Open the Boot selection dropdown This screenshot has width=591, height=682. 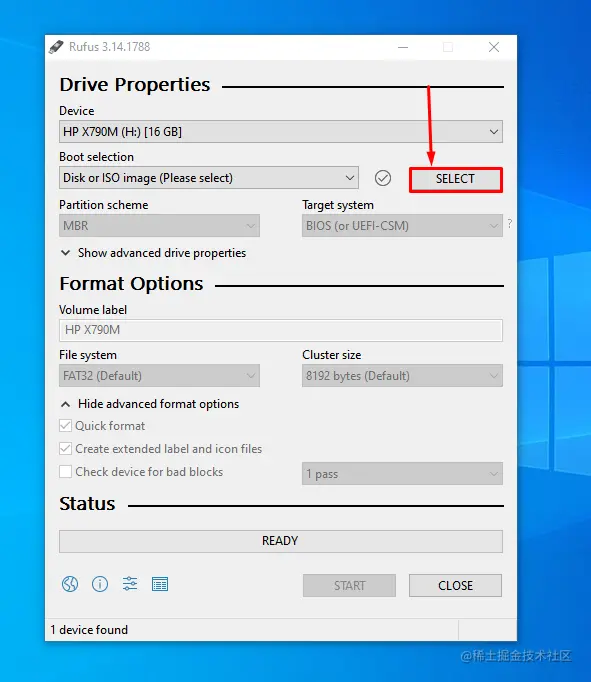[x=209, y=177]
